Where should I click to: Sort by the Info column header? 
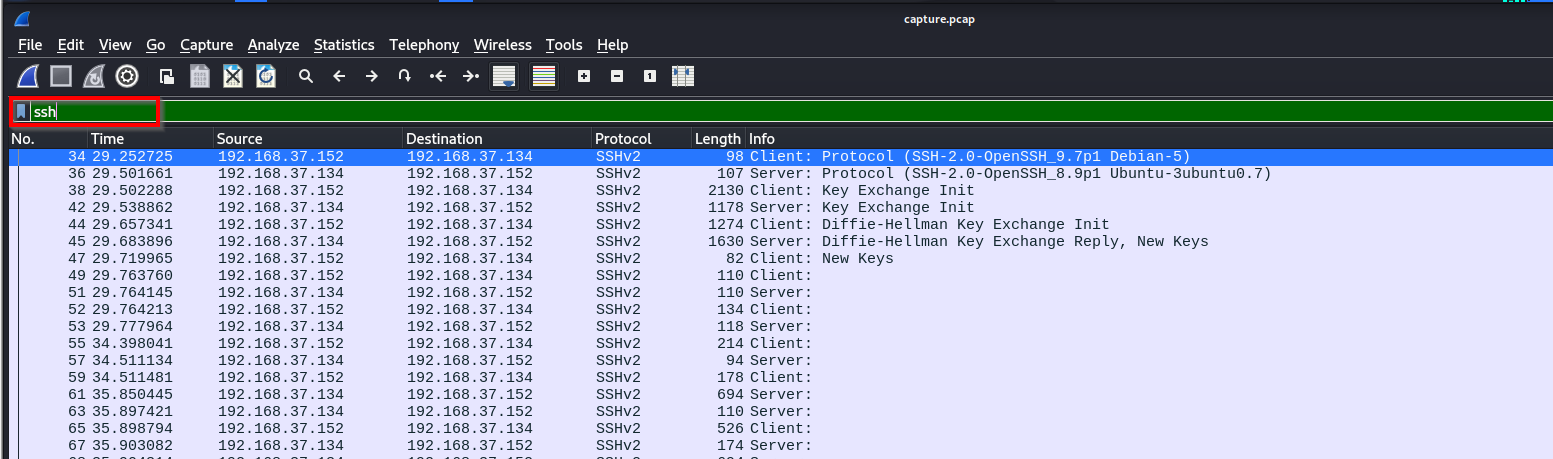(1149, 139)
